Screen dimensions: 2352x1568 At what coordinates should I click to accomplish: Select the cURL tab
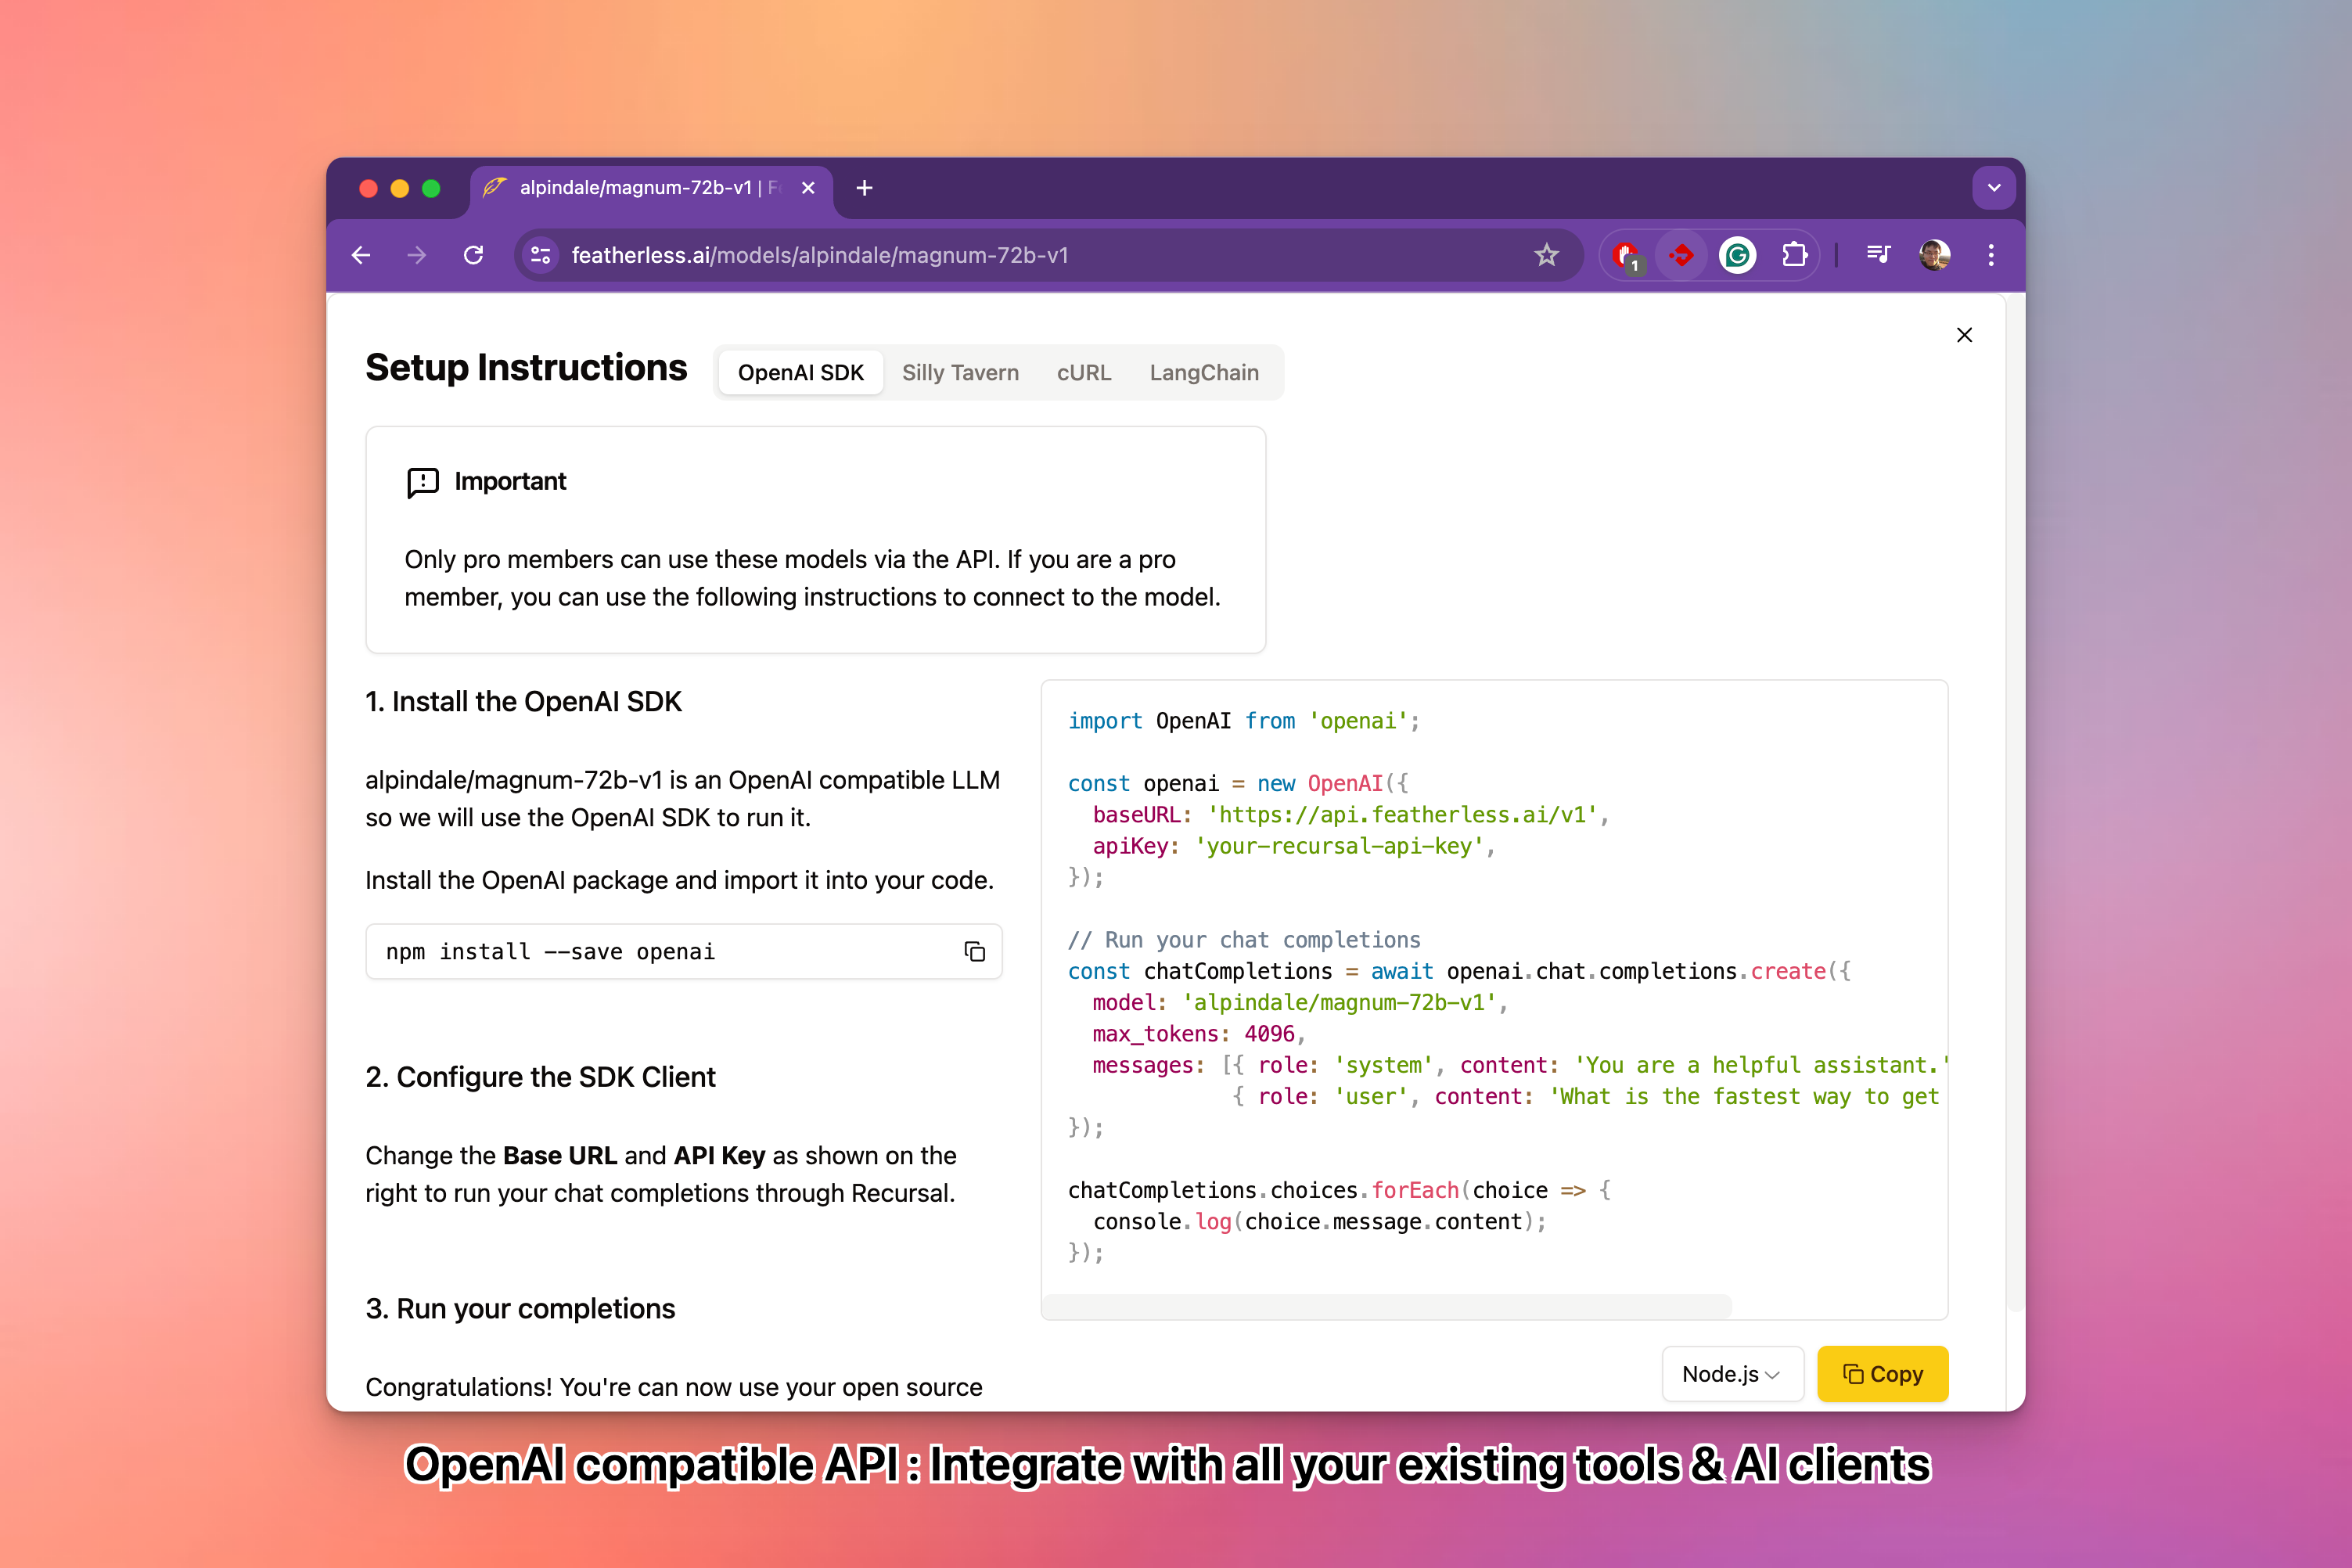[x=1083, y=373]
